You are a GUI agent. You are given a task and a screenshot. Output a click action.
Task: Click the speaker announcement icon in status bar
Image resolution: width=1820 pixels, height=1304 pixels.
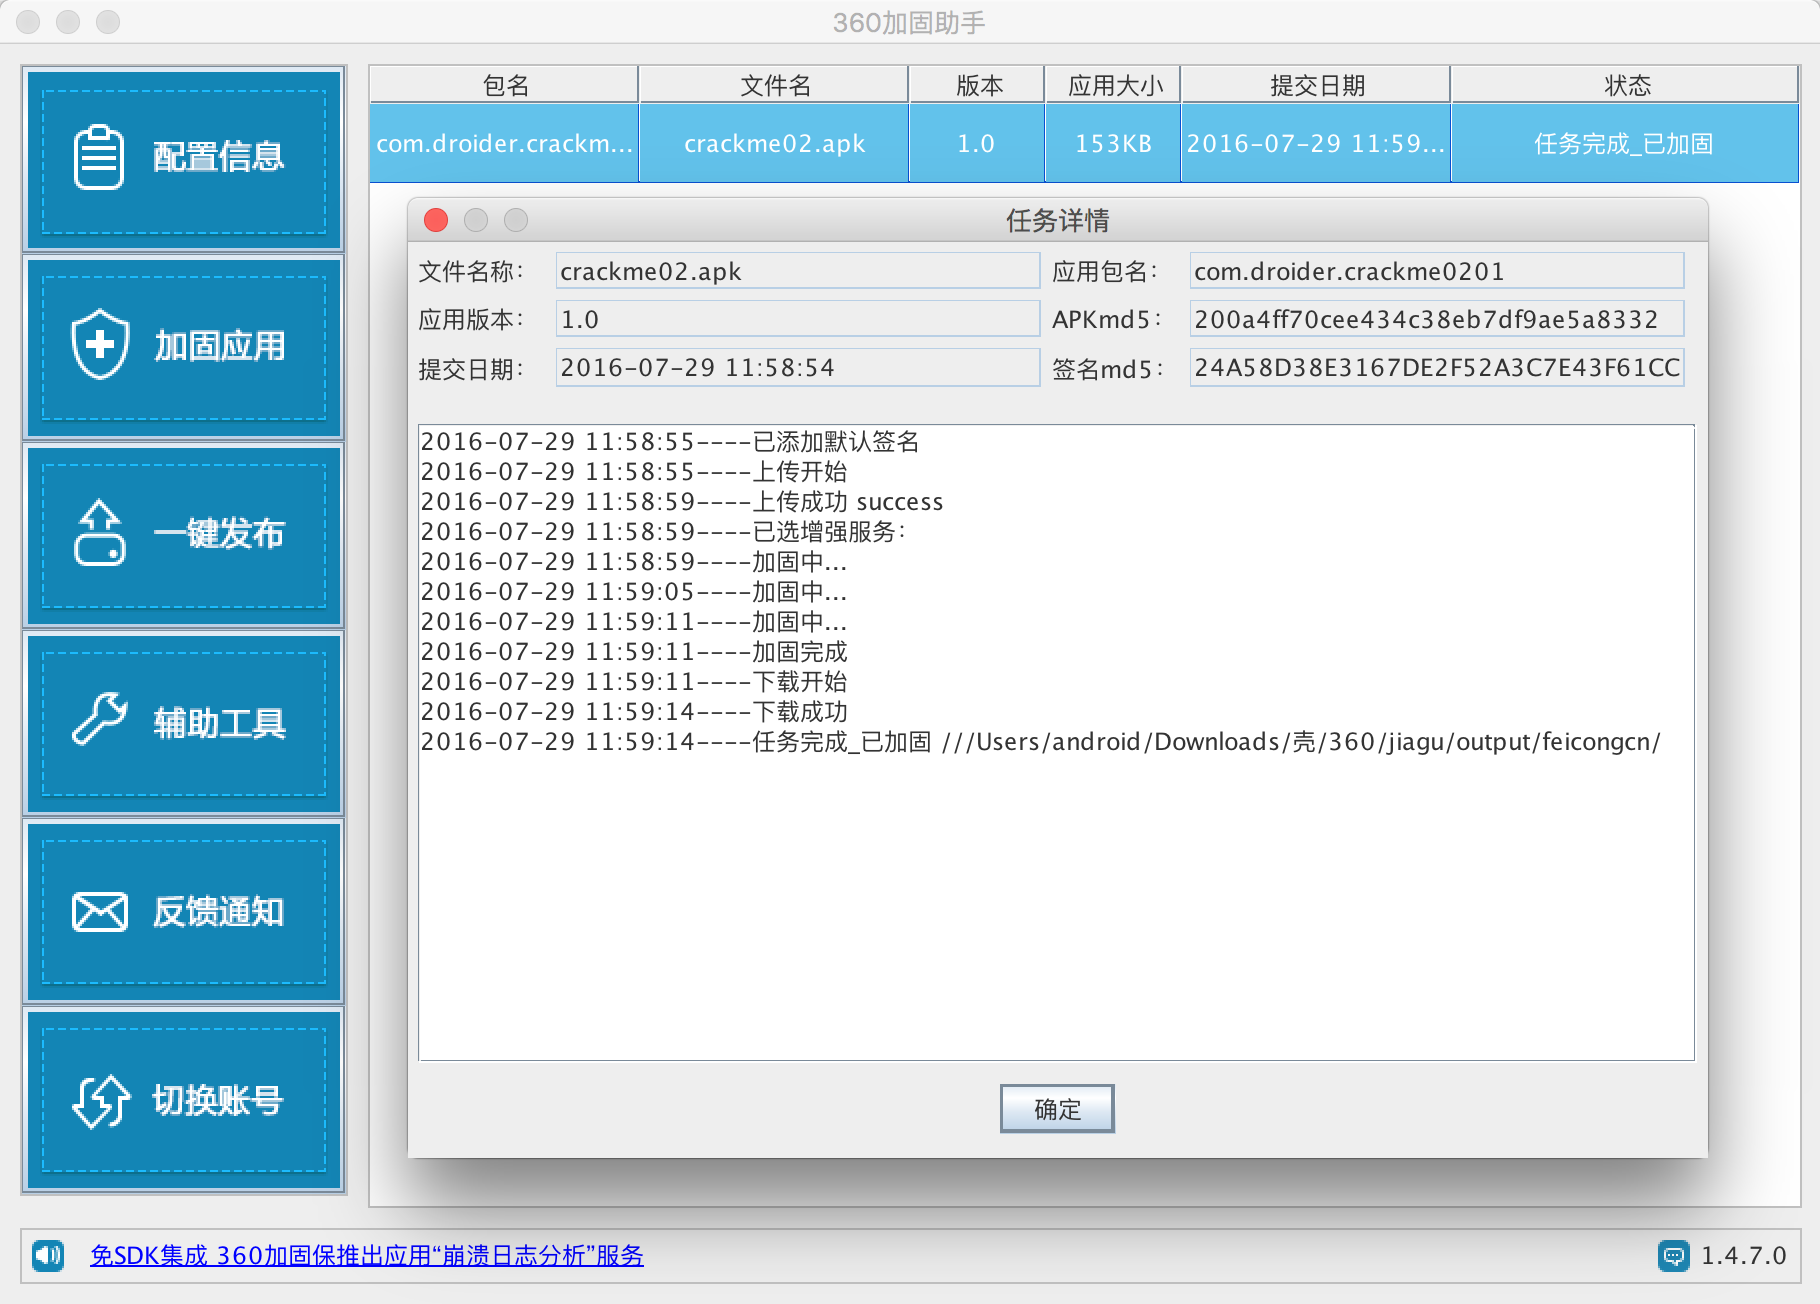click(48, 1255)
